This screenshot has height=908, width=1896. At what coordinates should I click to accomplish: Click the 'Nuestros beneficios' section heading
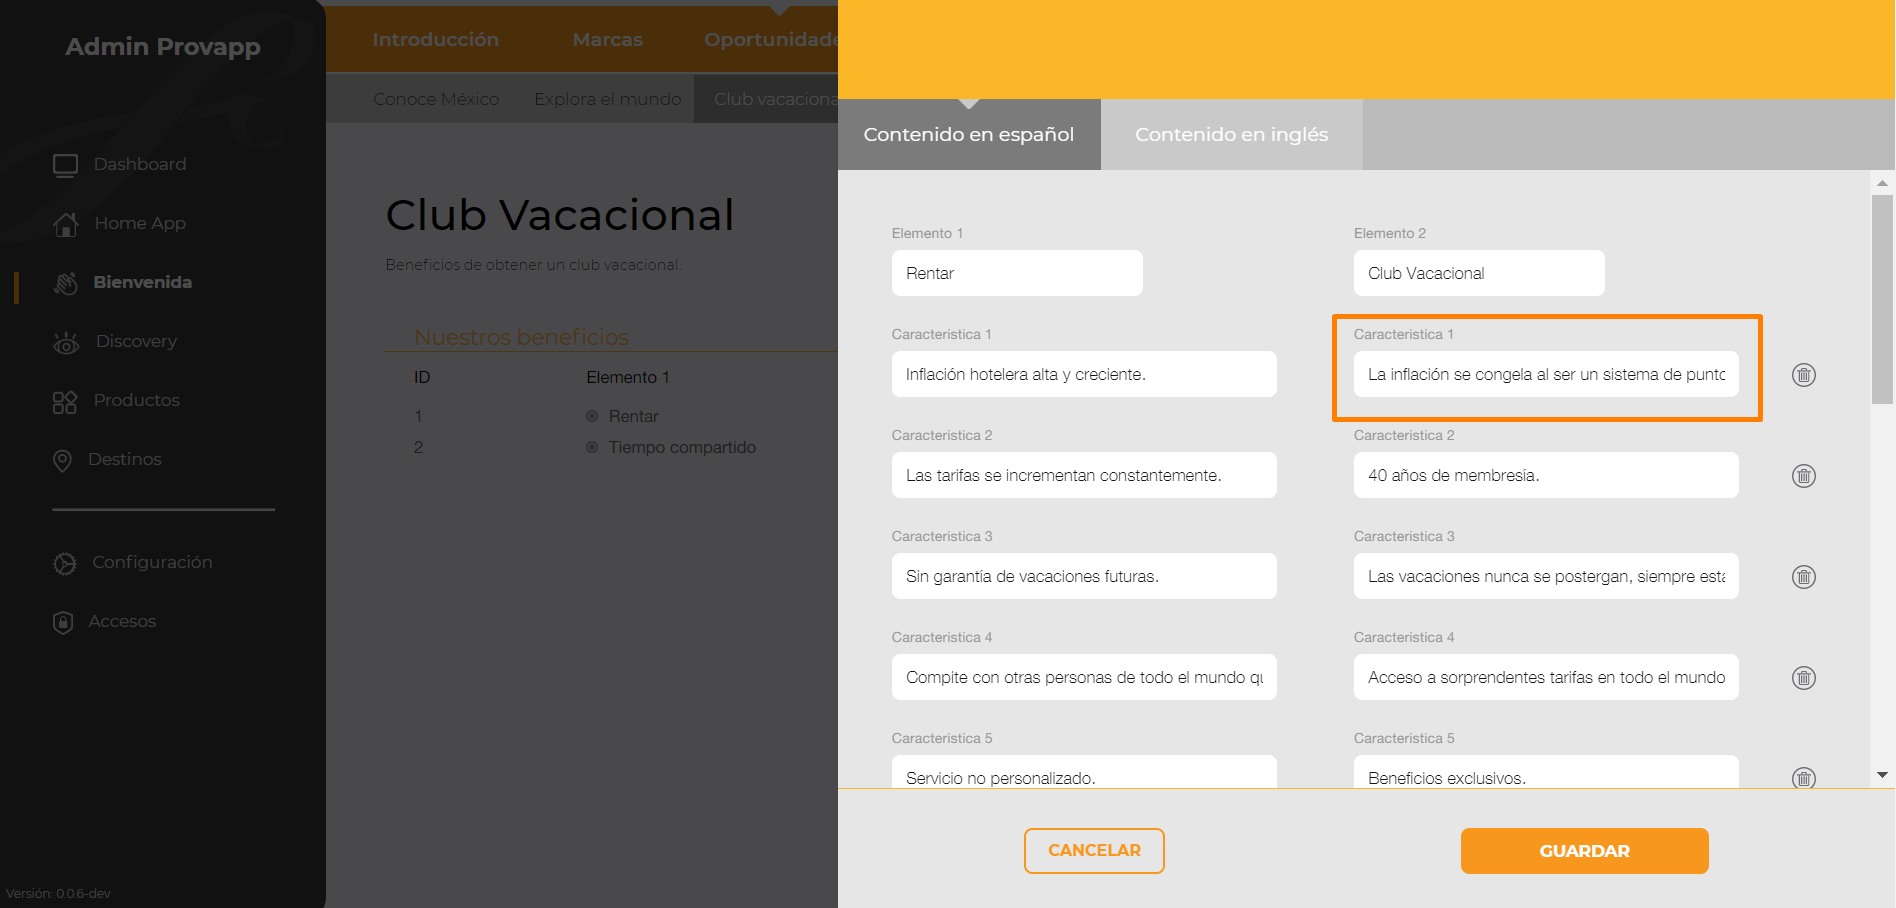(522, 337)
